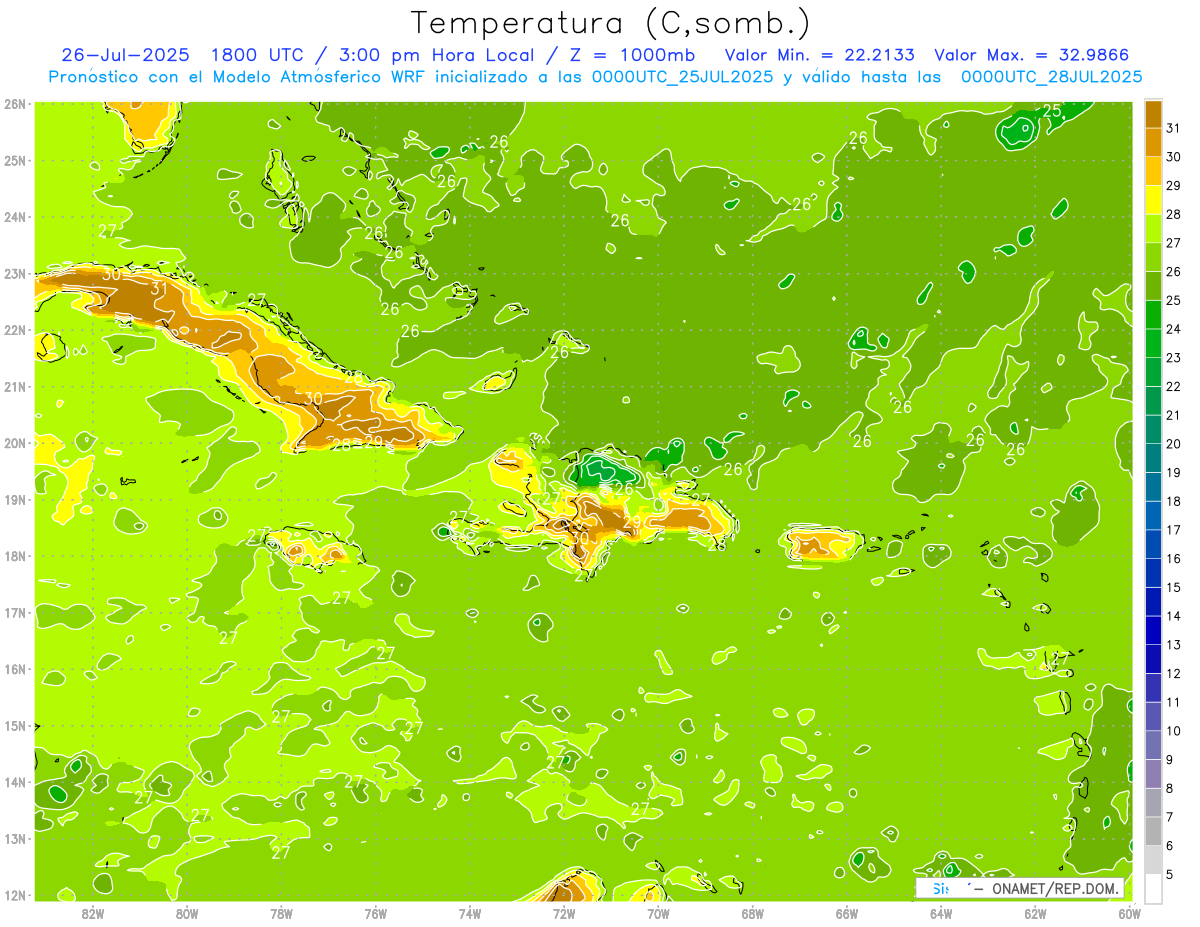Click the "31" contour label over western Cuba
The image size is (1200, 927).
point(159,288)
